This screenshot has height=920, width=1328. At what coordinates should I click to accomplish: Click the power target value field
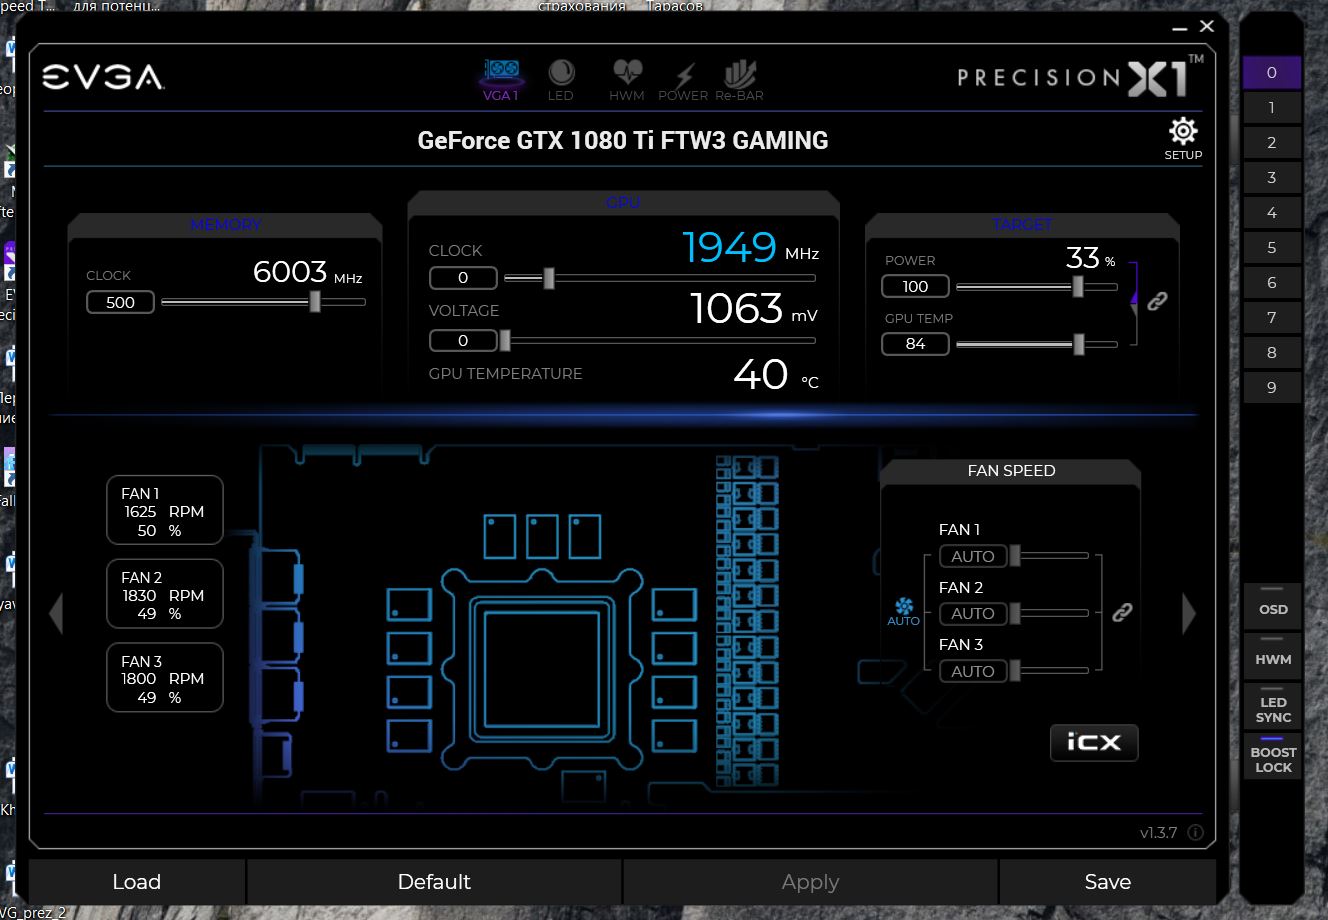pyautogui.click(x=915, y=286)
